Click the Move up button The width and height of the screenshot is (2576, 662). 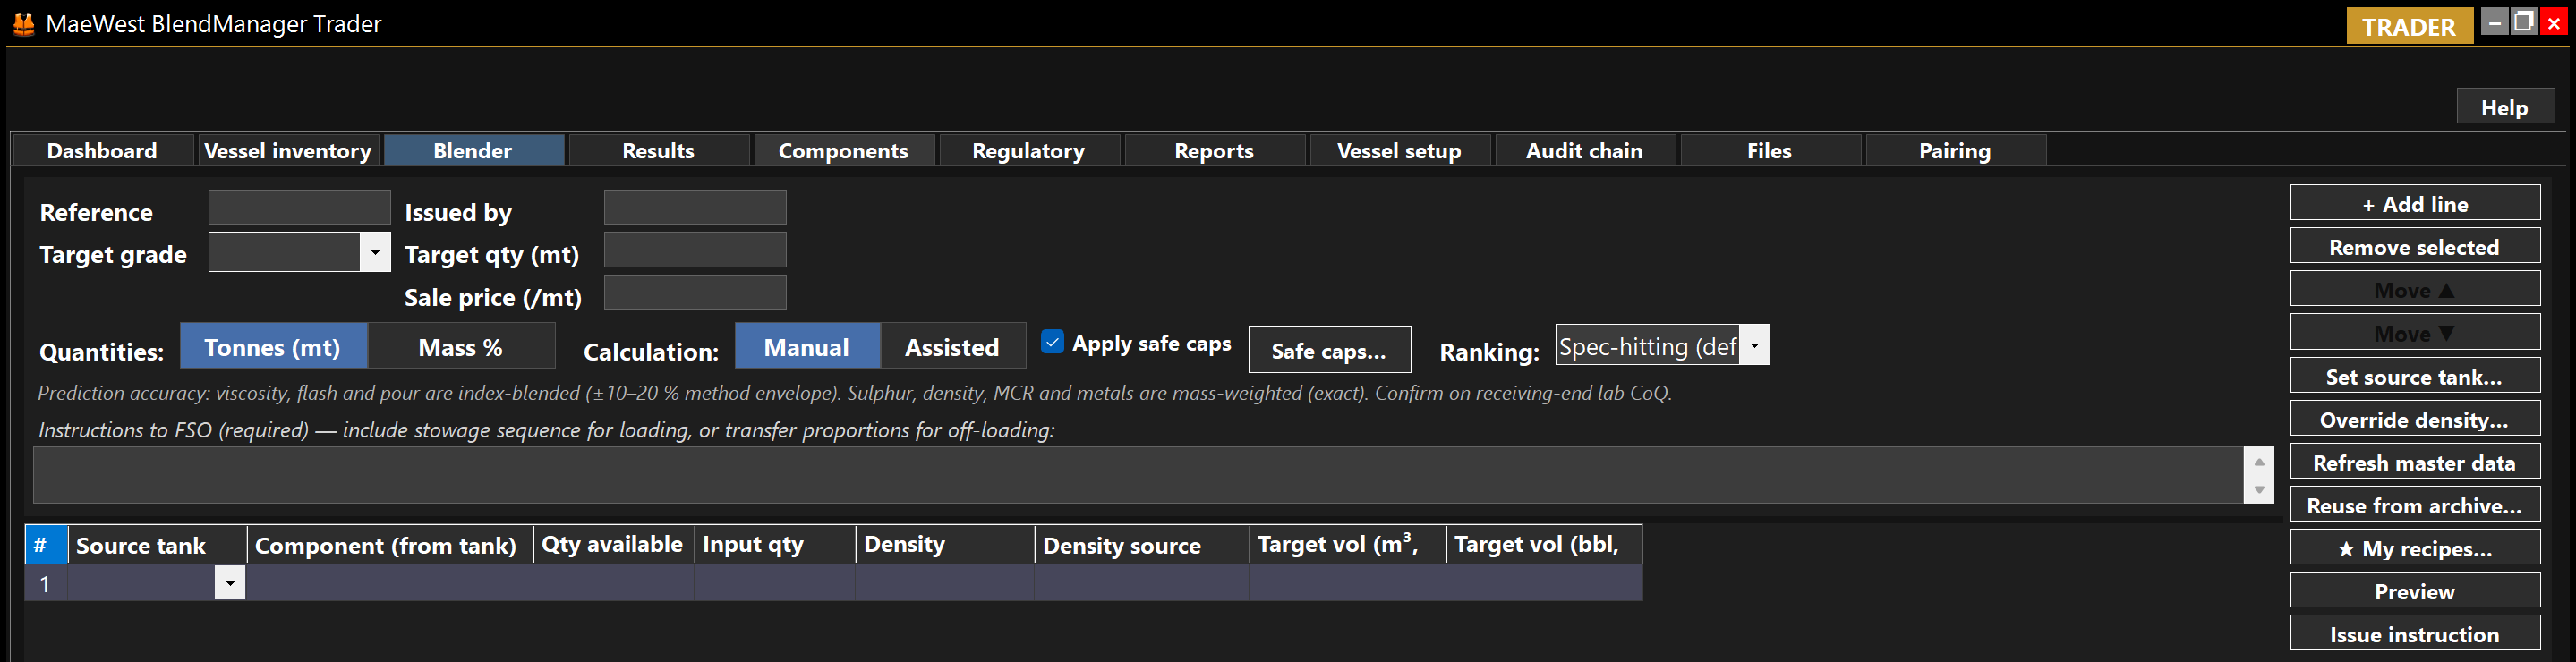point(2414,289)
